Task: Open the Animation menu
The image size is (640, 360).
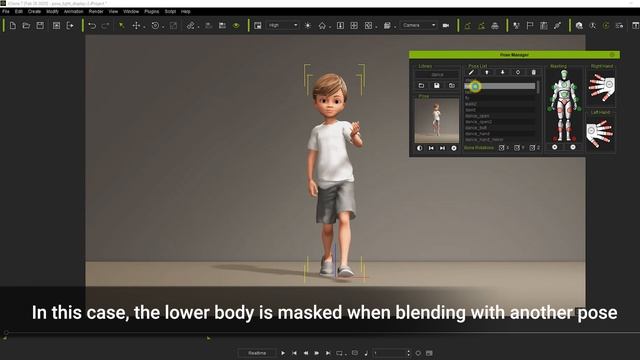Action: coord(73,11)
